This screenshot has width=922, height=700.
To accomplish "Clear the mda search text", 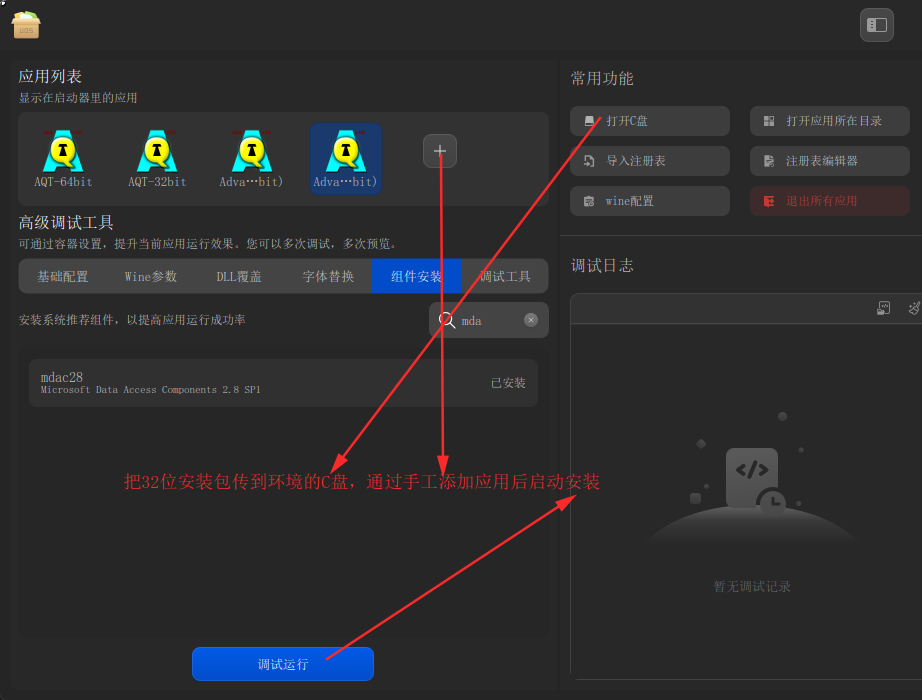I will click(530, 320).
